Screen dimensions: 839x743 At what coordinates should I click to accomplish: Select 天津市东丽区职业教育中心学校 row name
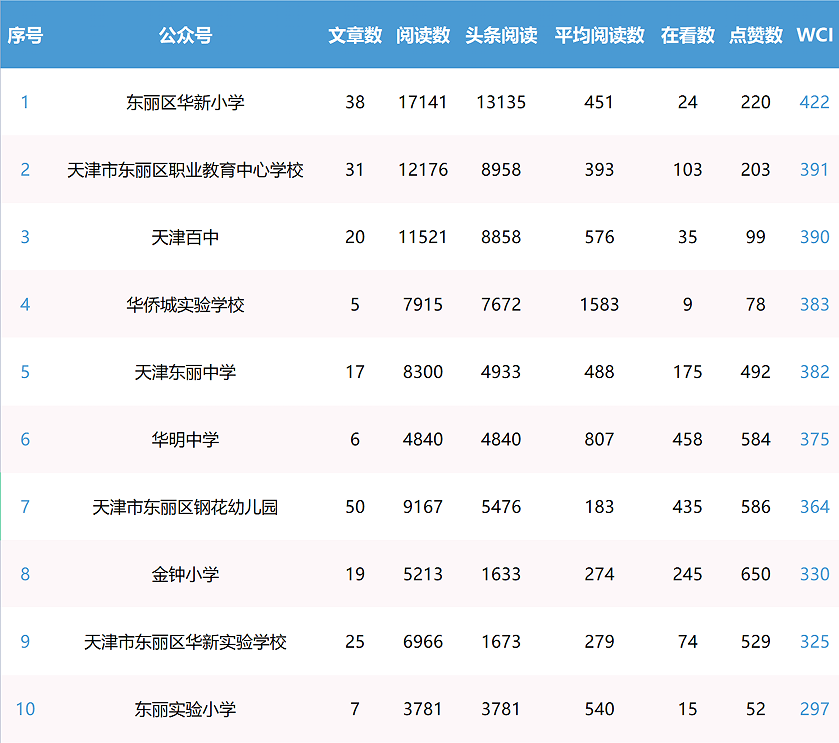(x=185, y=170)
